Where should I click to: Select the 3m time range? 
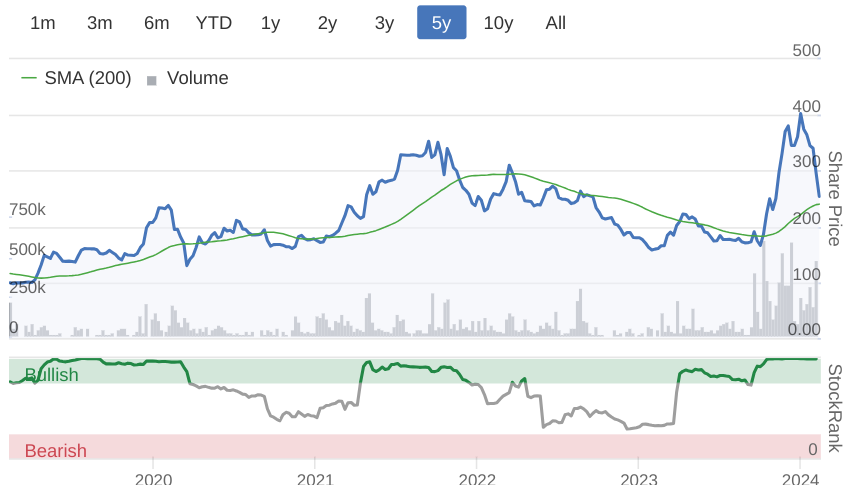100,23
